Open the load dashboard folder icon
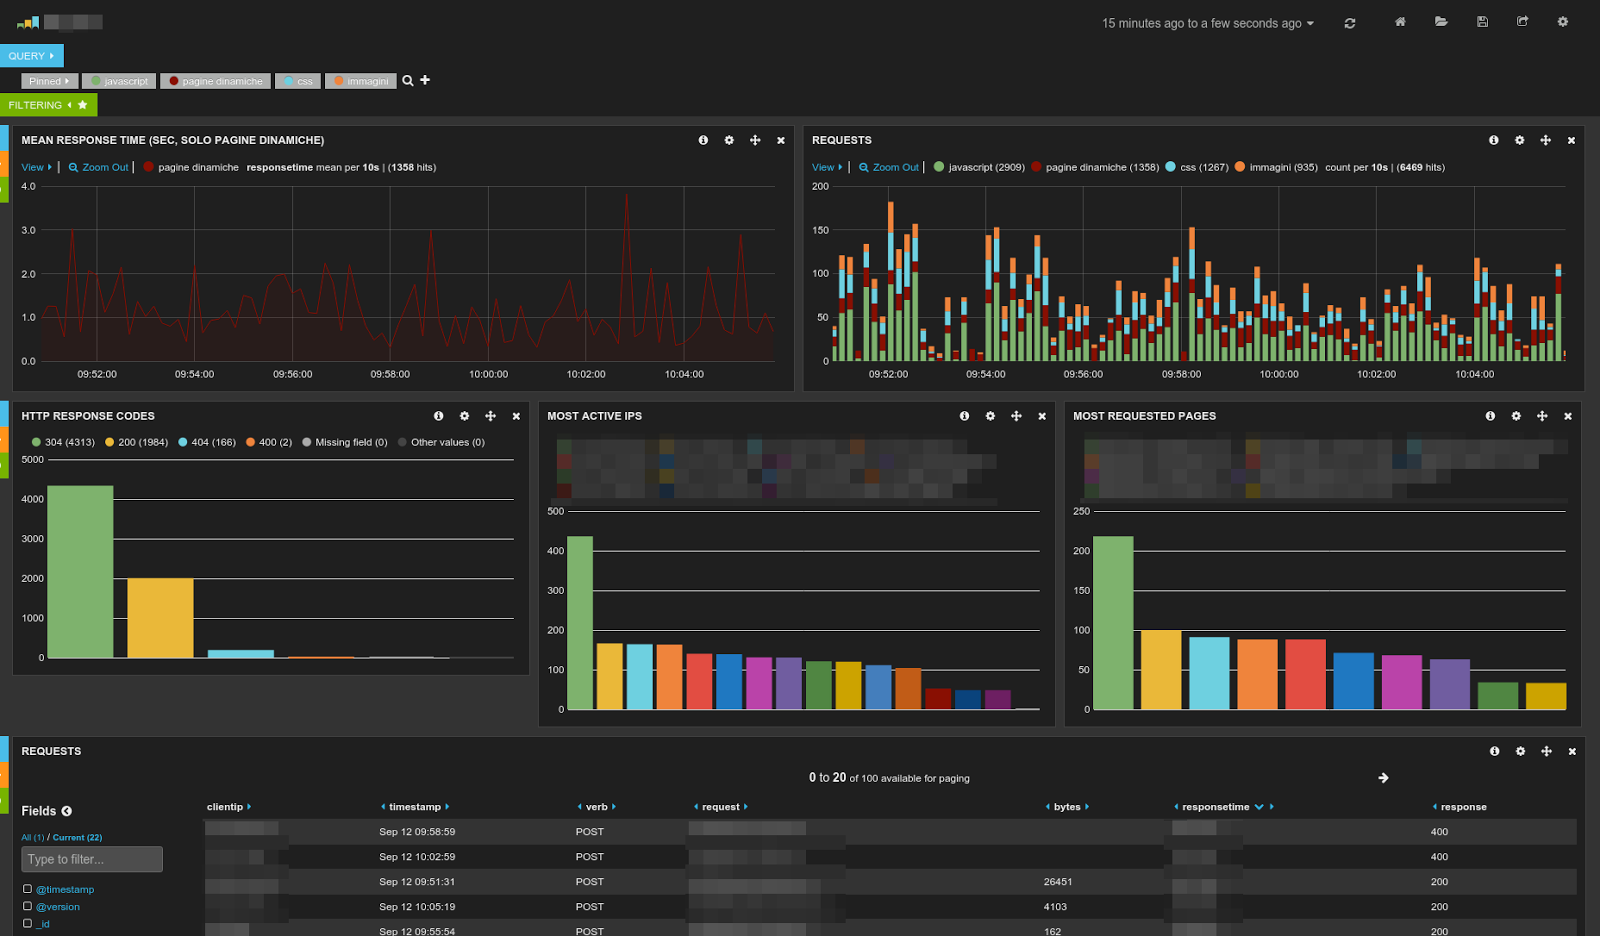Screen dimensions: 1600x936 (1441, 22)
